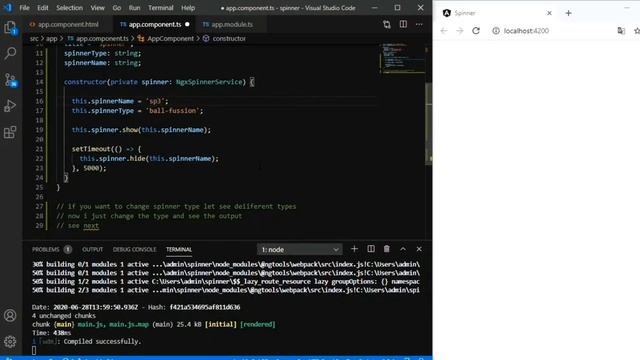Split the editor to the right

pyautogui.click(x=403, y=24)
